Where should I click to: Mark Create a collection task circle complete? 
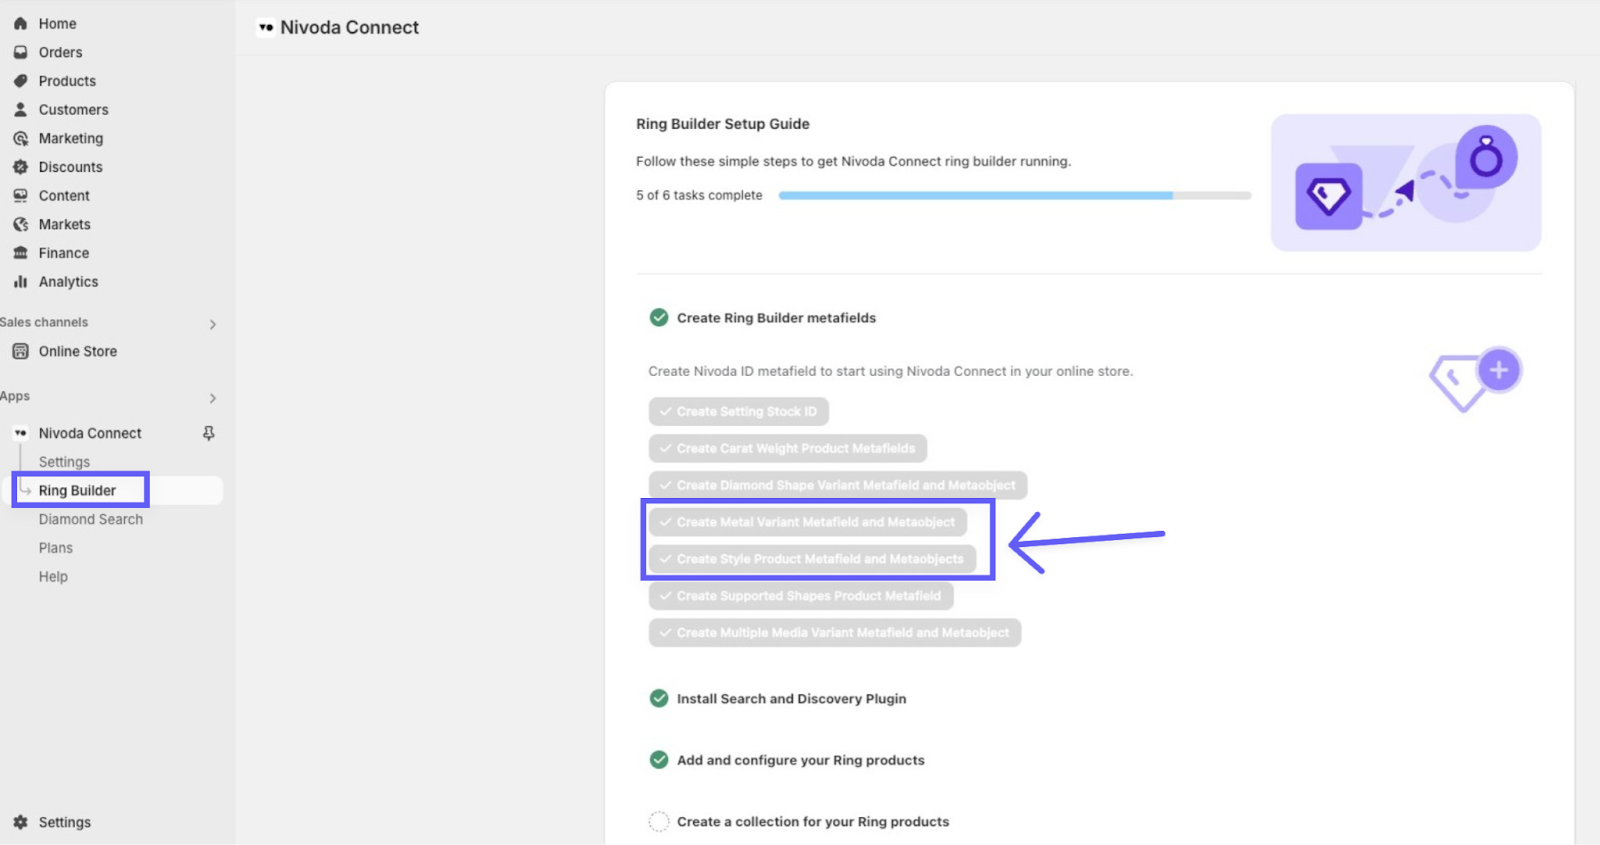pos(659,821)
